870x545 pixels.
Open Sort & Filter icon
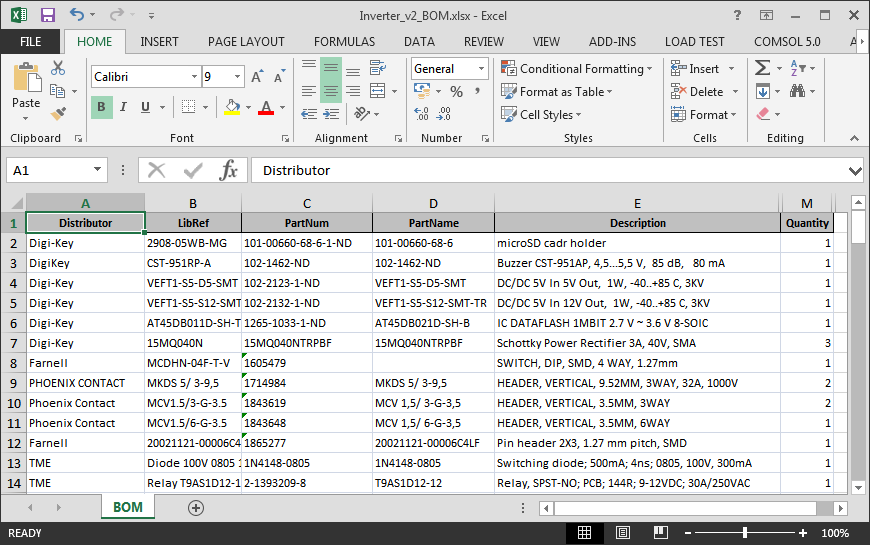tap(798, 68)
